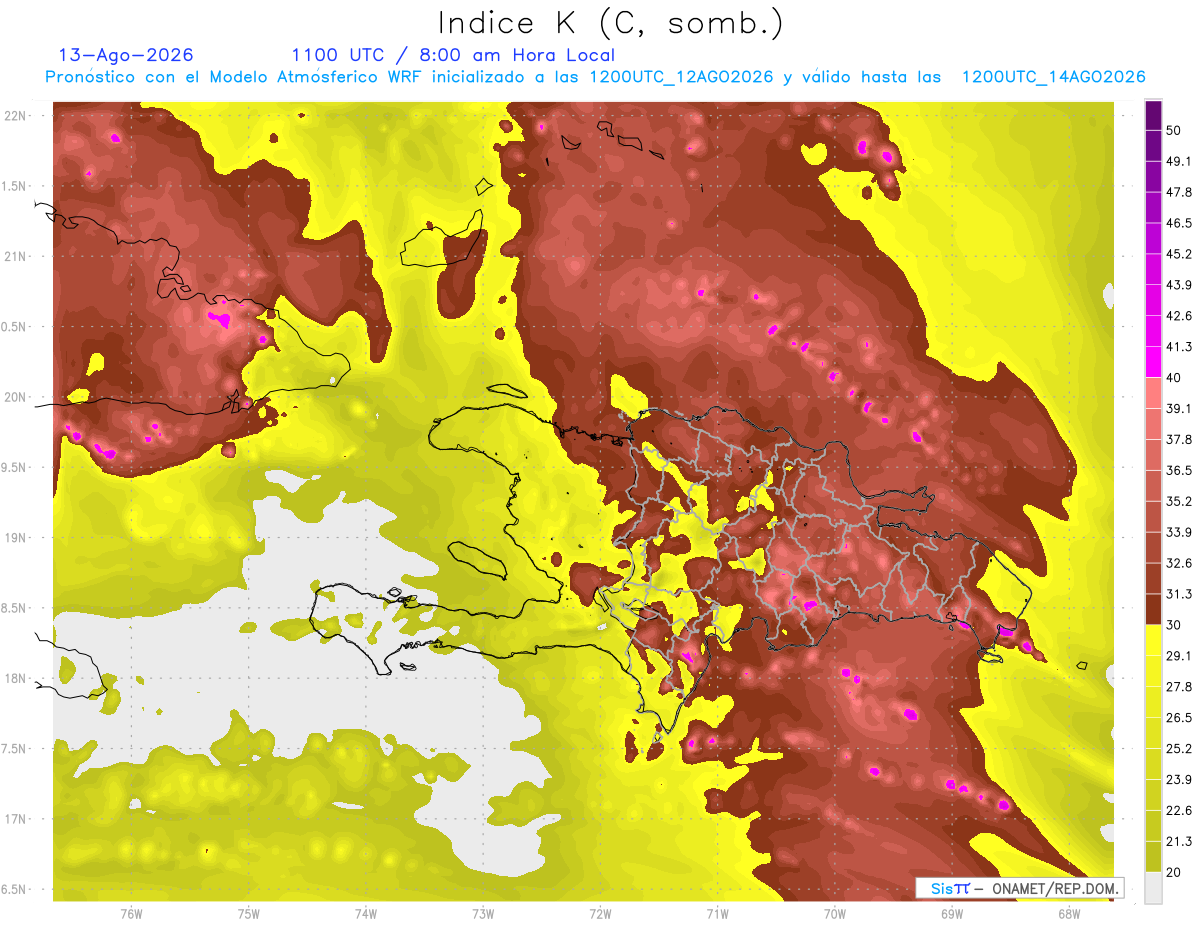Pick the salmon pink swatch between 39.1 and 40

tap(1153, 393)
